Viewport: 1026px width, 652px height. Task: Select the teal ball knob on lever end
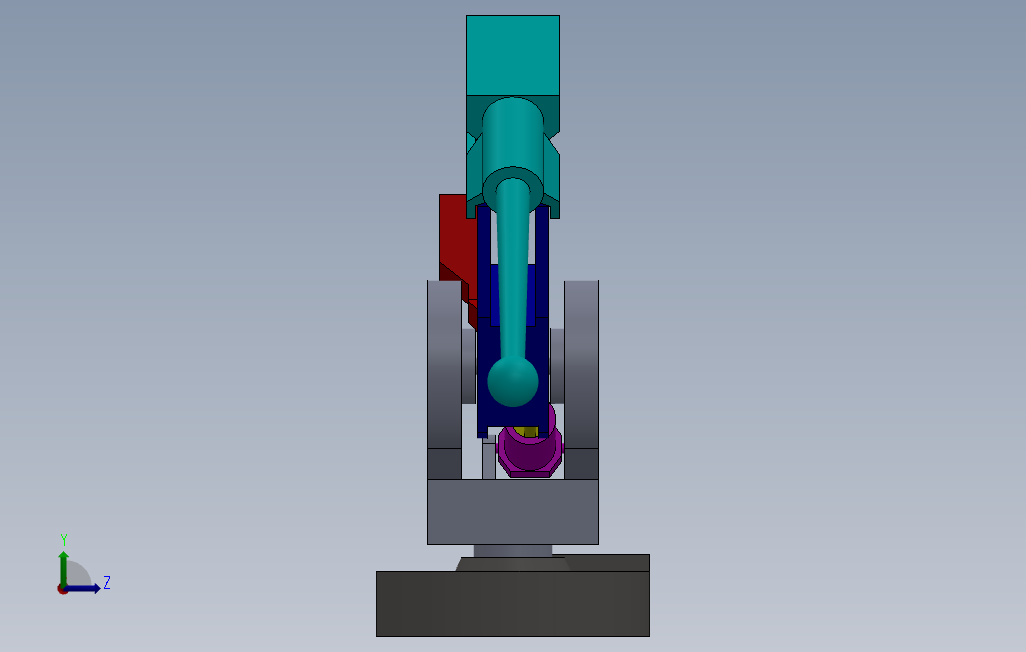point(513,382)
